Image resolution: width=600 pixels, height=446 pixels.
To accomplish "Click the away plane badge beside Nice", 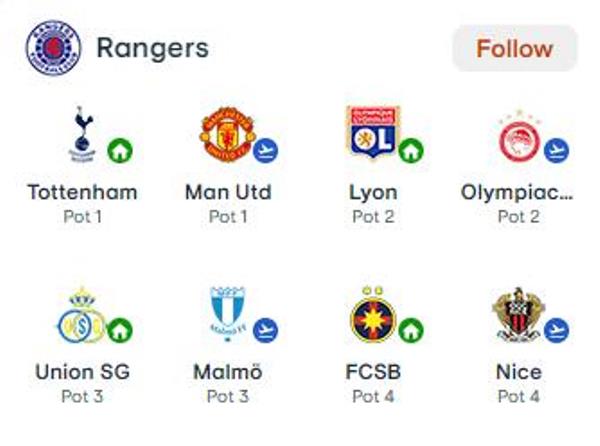I will coord(556,330).
